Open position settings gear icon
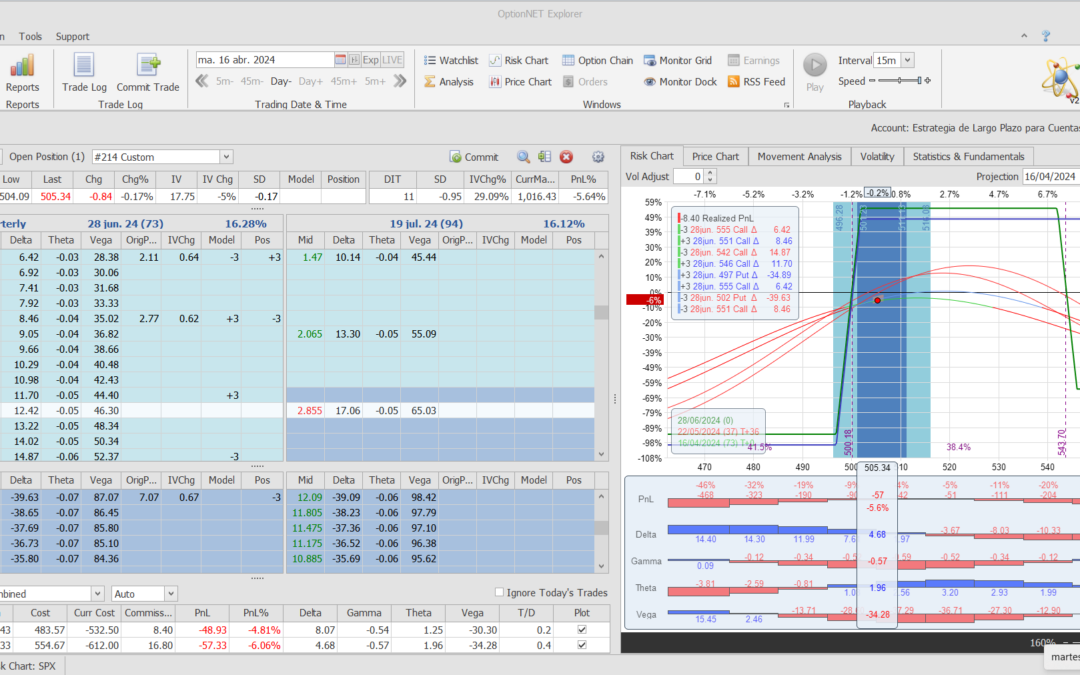Screen dimensions: 1080x675 (x=598, y=157)
